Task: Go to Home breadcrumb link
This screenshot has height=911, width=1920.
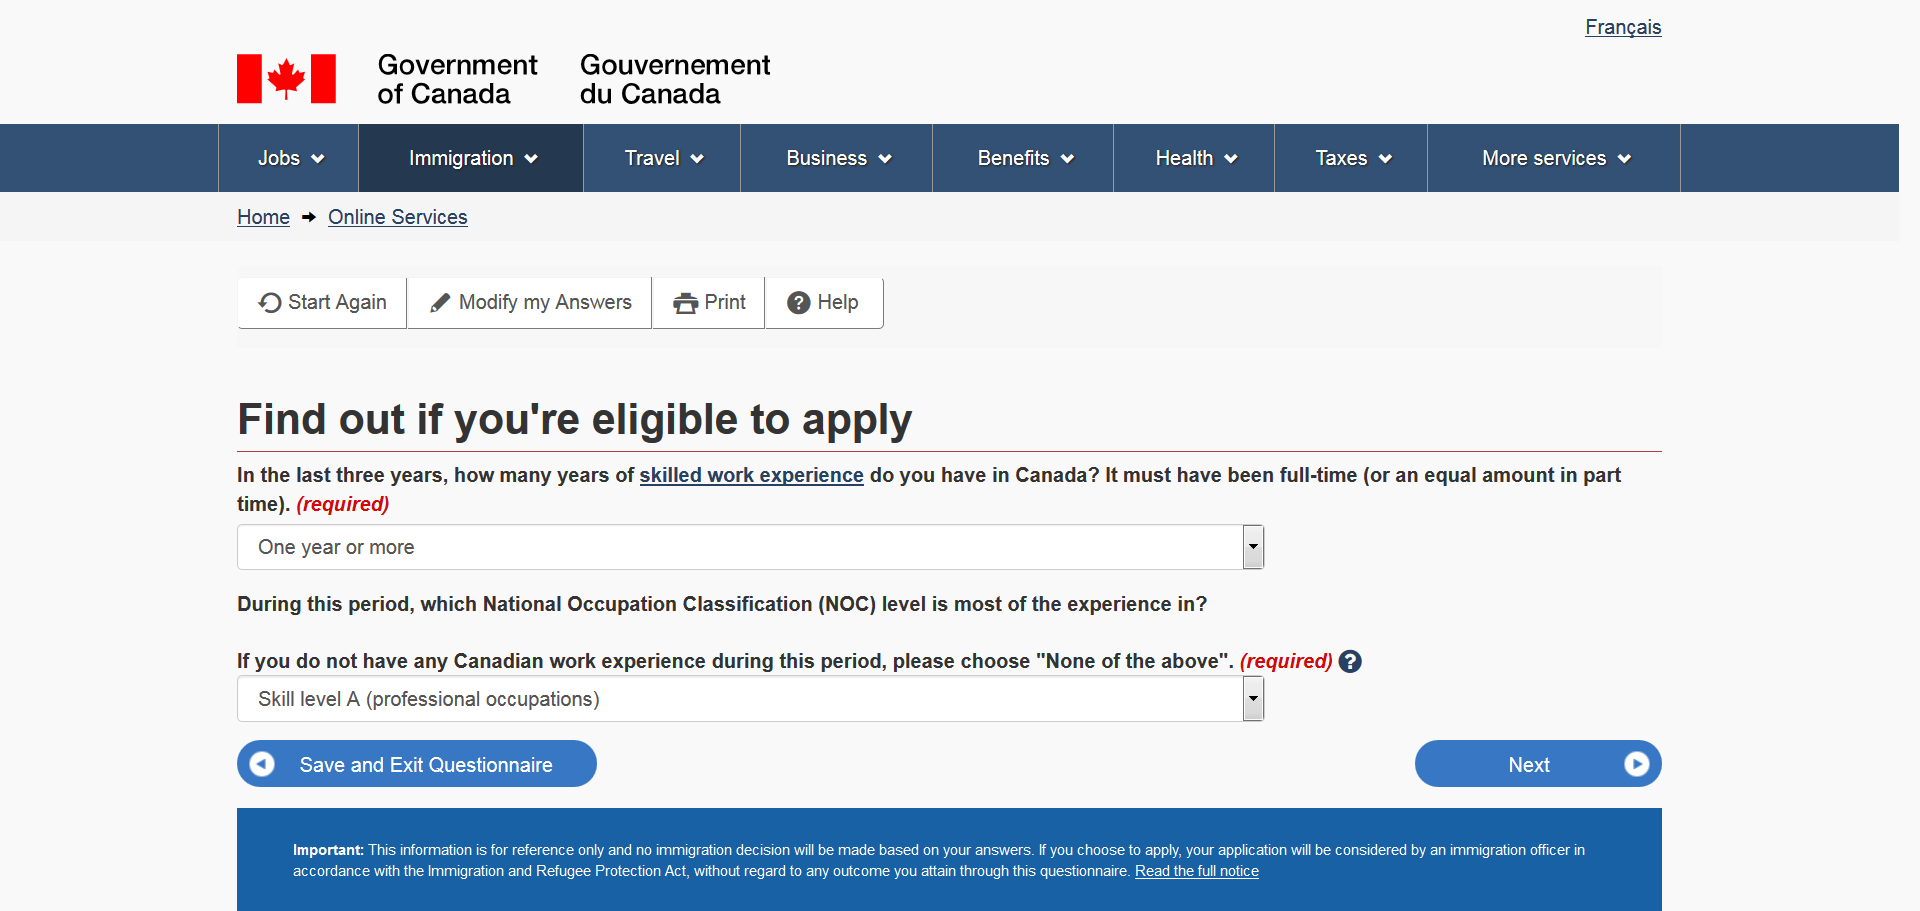Action: point(263,217)
